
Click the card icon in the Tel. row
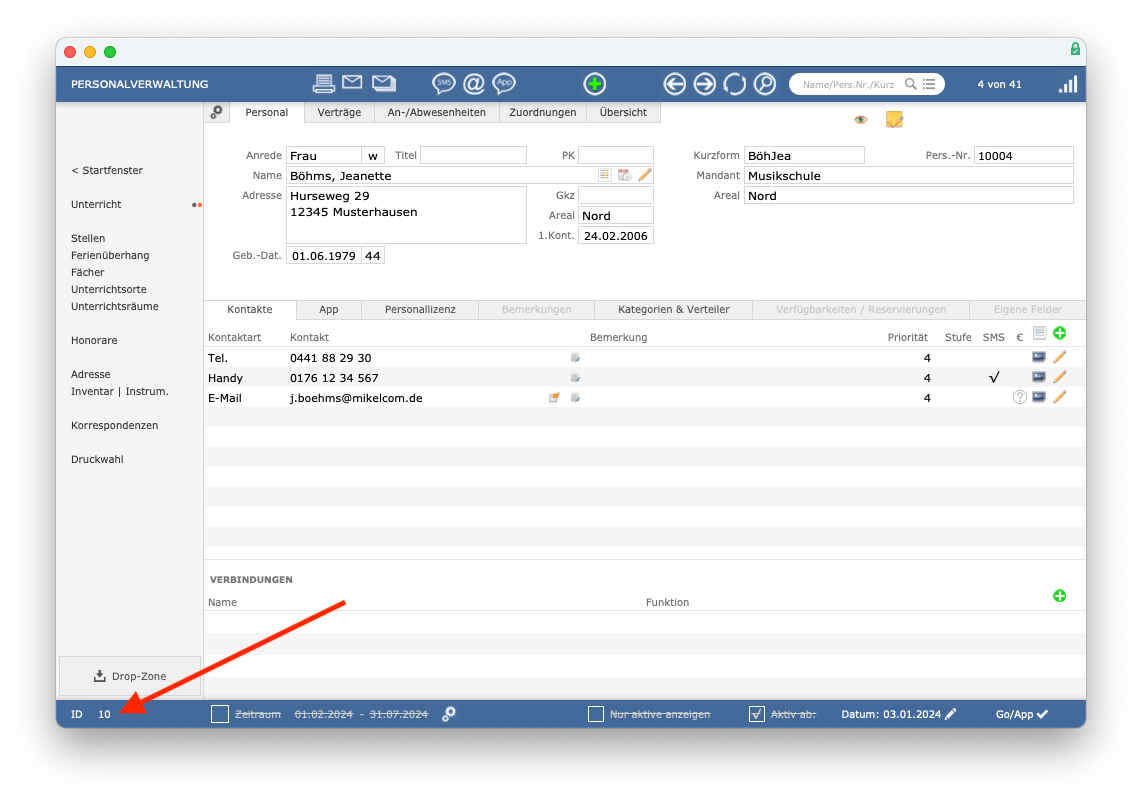[x=1039, y=357]
